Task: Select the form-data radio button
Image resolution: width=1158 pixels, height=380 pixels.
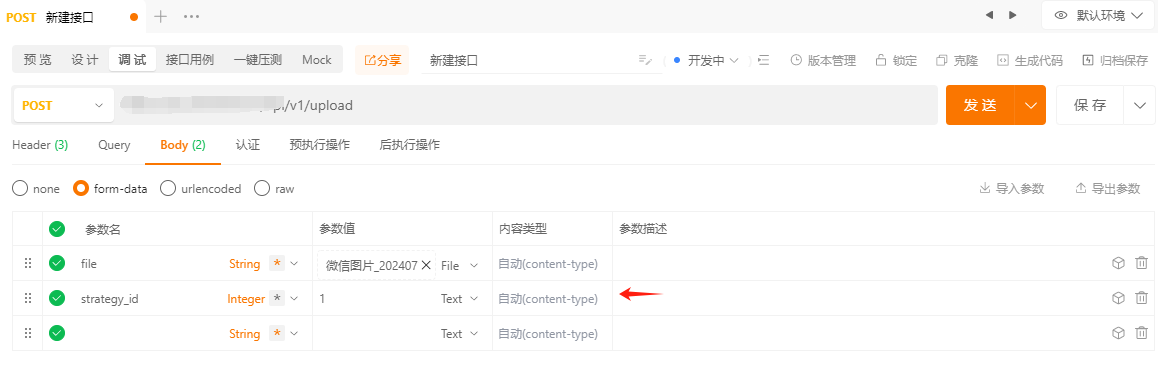Action: pos(80,188)
